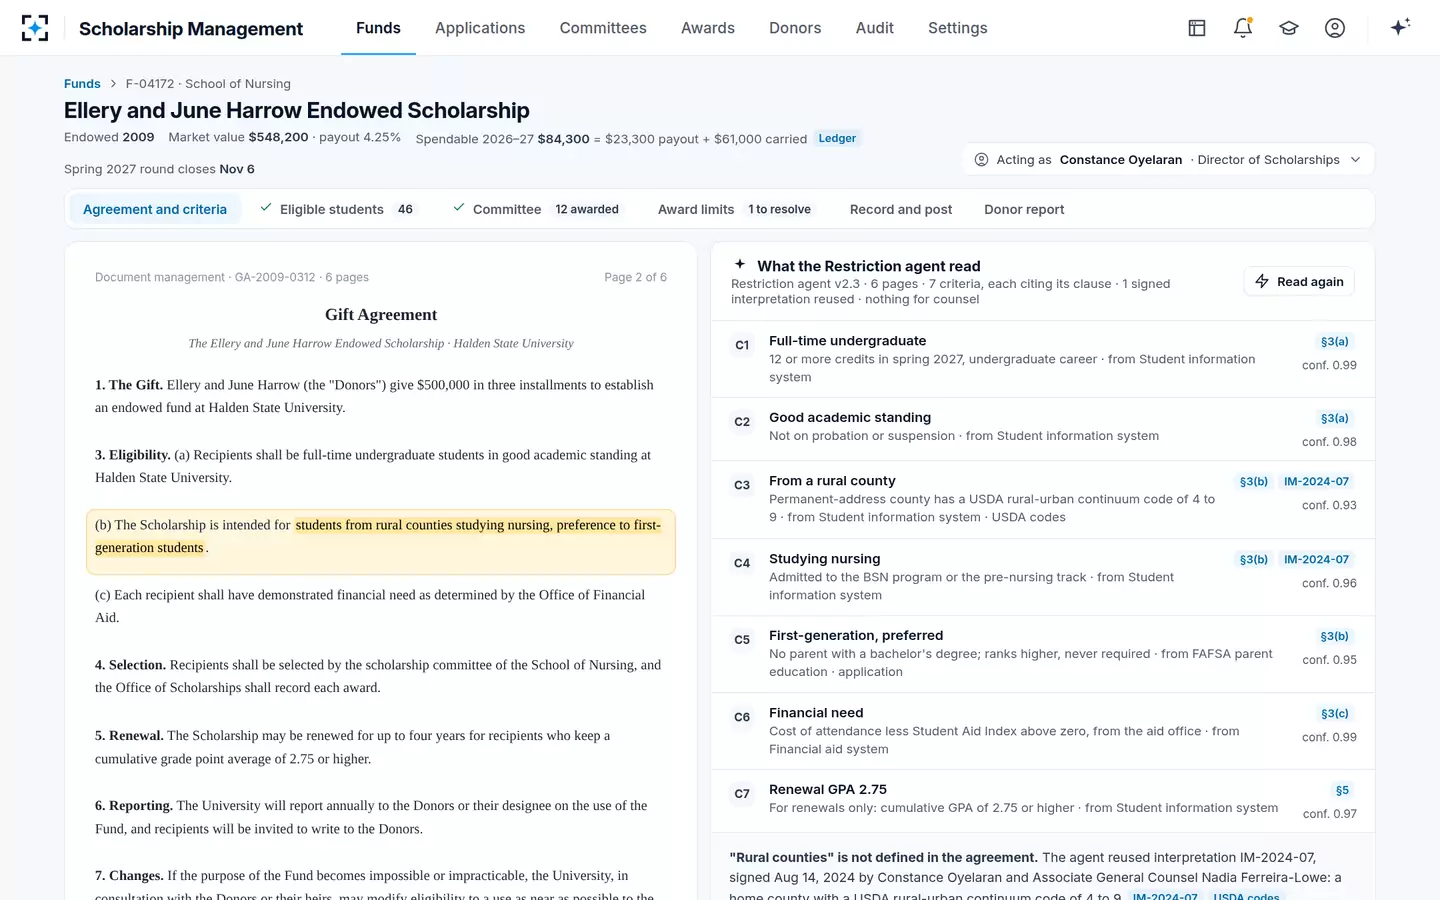
Task: Click the eligible students count "46"
Action: coord(405,209)
